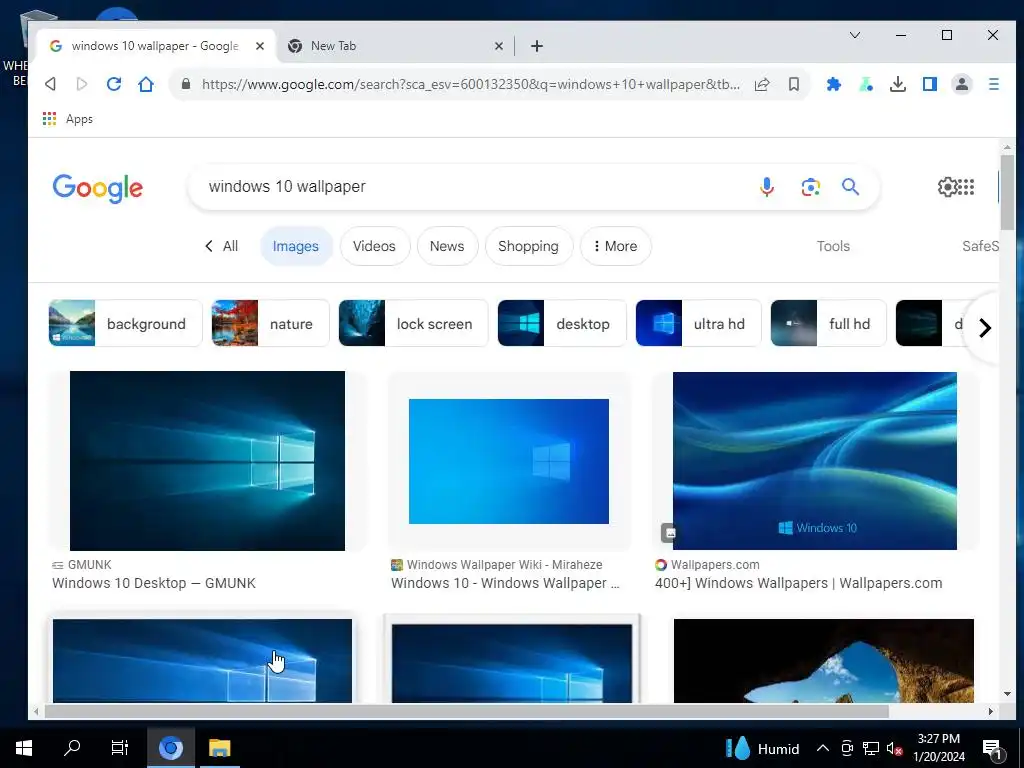This screenshot has width=1024, height=768.
Task: Click the browser back arrow
Action: (x=50, y=84)
